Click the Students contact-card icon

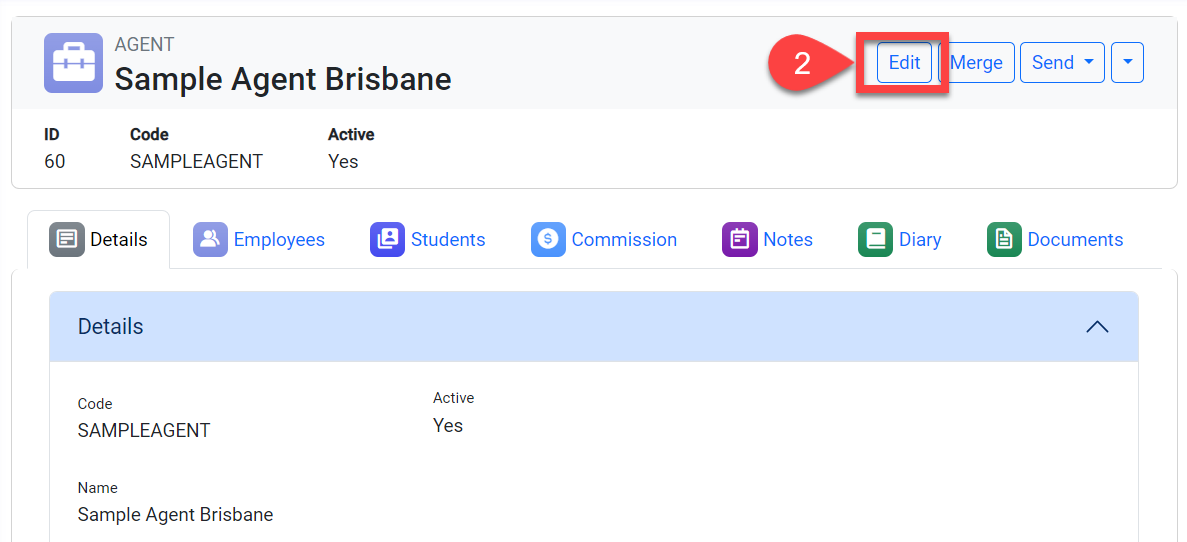pos(387,239)
